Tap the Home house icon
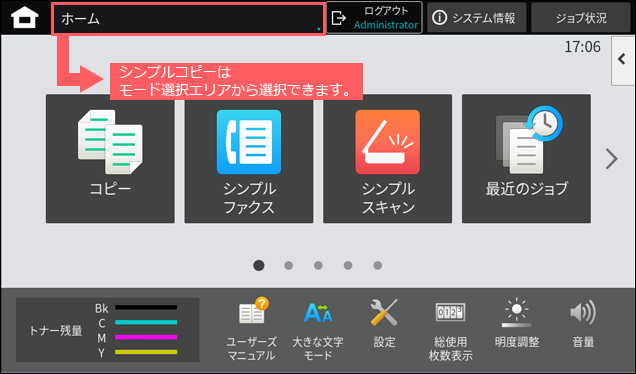Image resolution: width=636 pixels, height=374 pixels. coord(25,18)
